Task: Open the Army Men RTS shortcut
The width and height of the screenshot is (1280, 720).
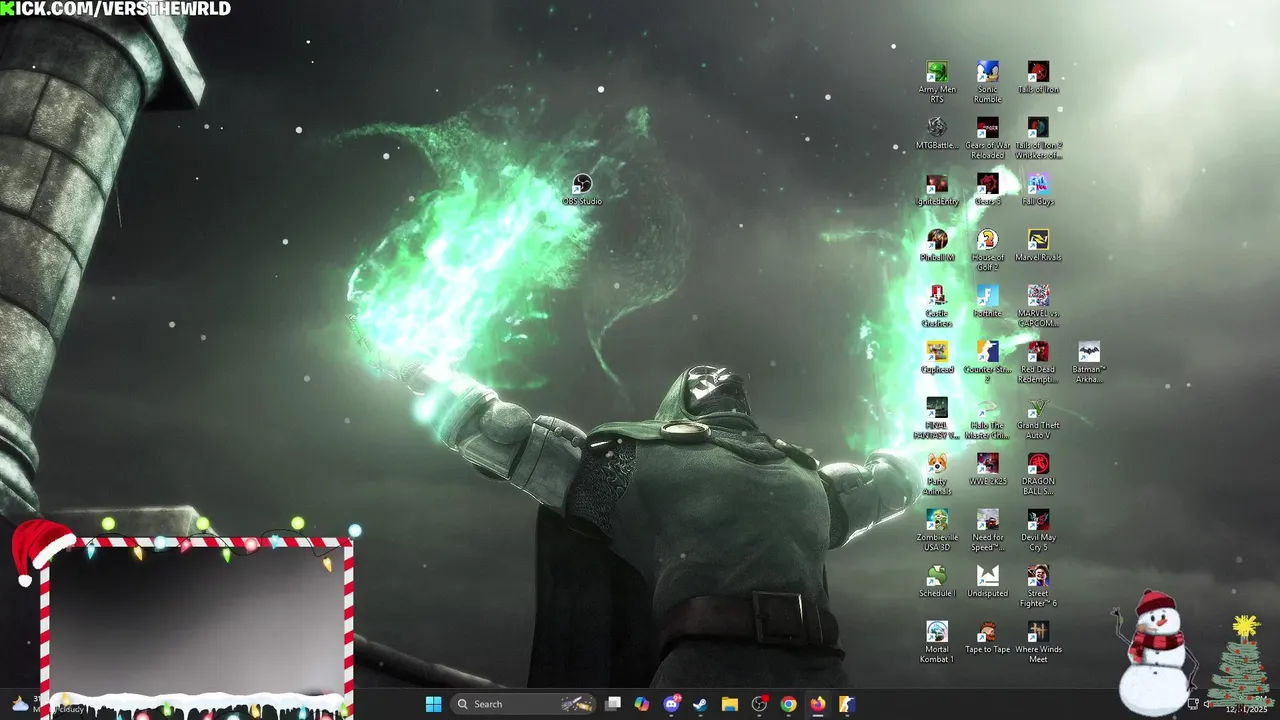Action: [937, 81]
